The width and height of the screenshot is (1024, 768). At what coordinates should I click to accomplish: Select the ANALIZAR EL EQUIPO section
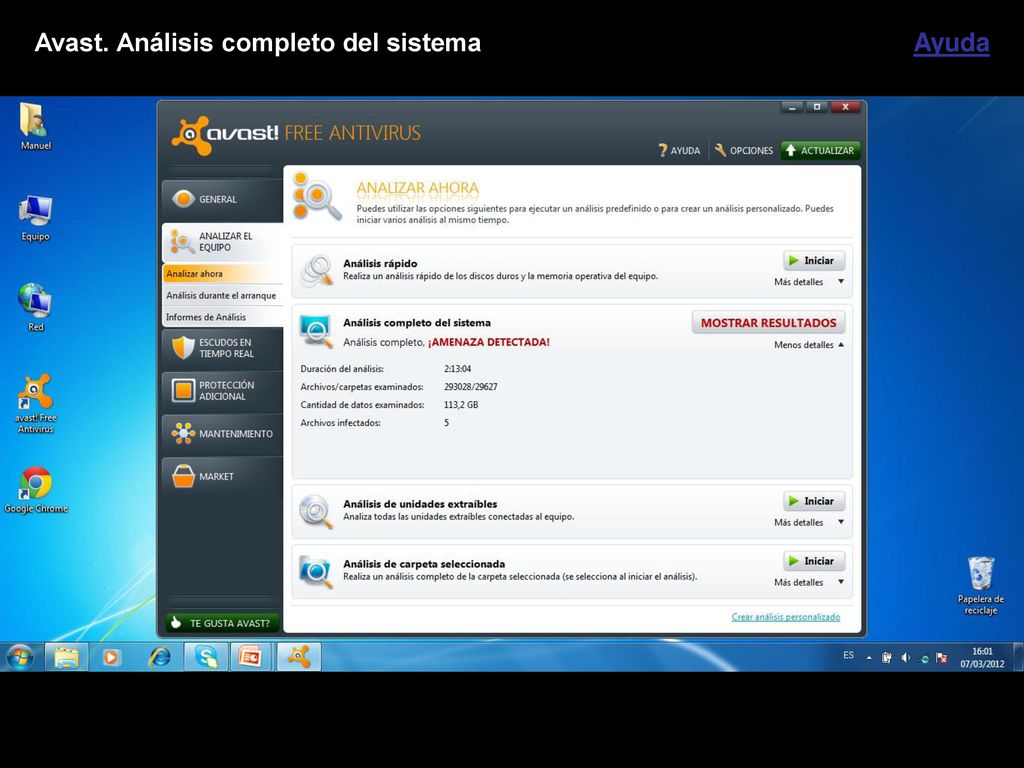222,242
